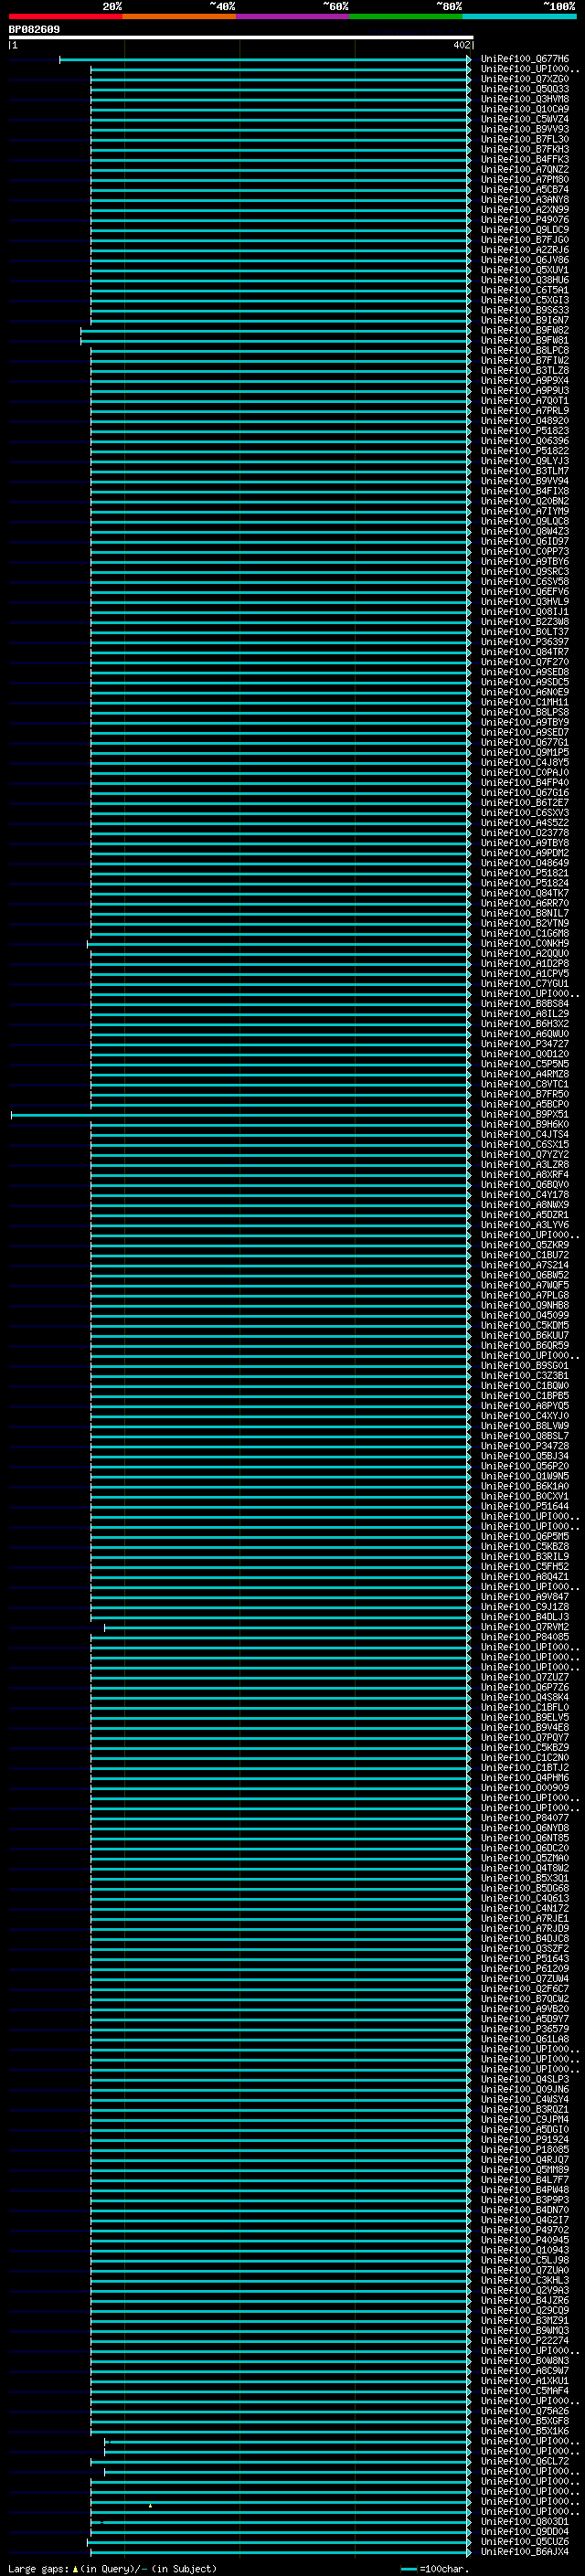
Task: Click label UniRef100_B9SG01
Action: 525,1365
